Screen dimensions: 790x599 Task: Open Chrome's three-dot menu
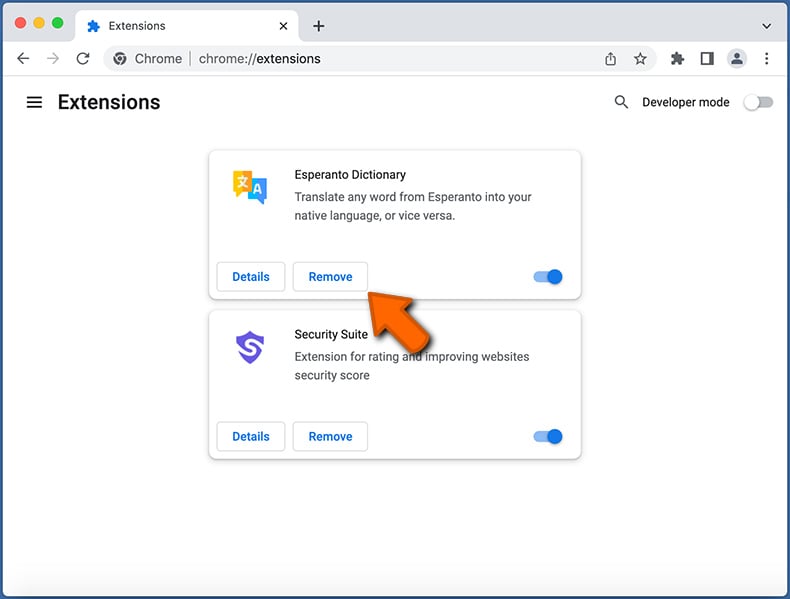[x=766, y=58]
